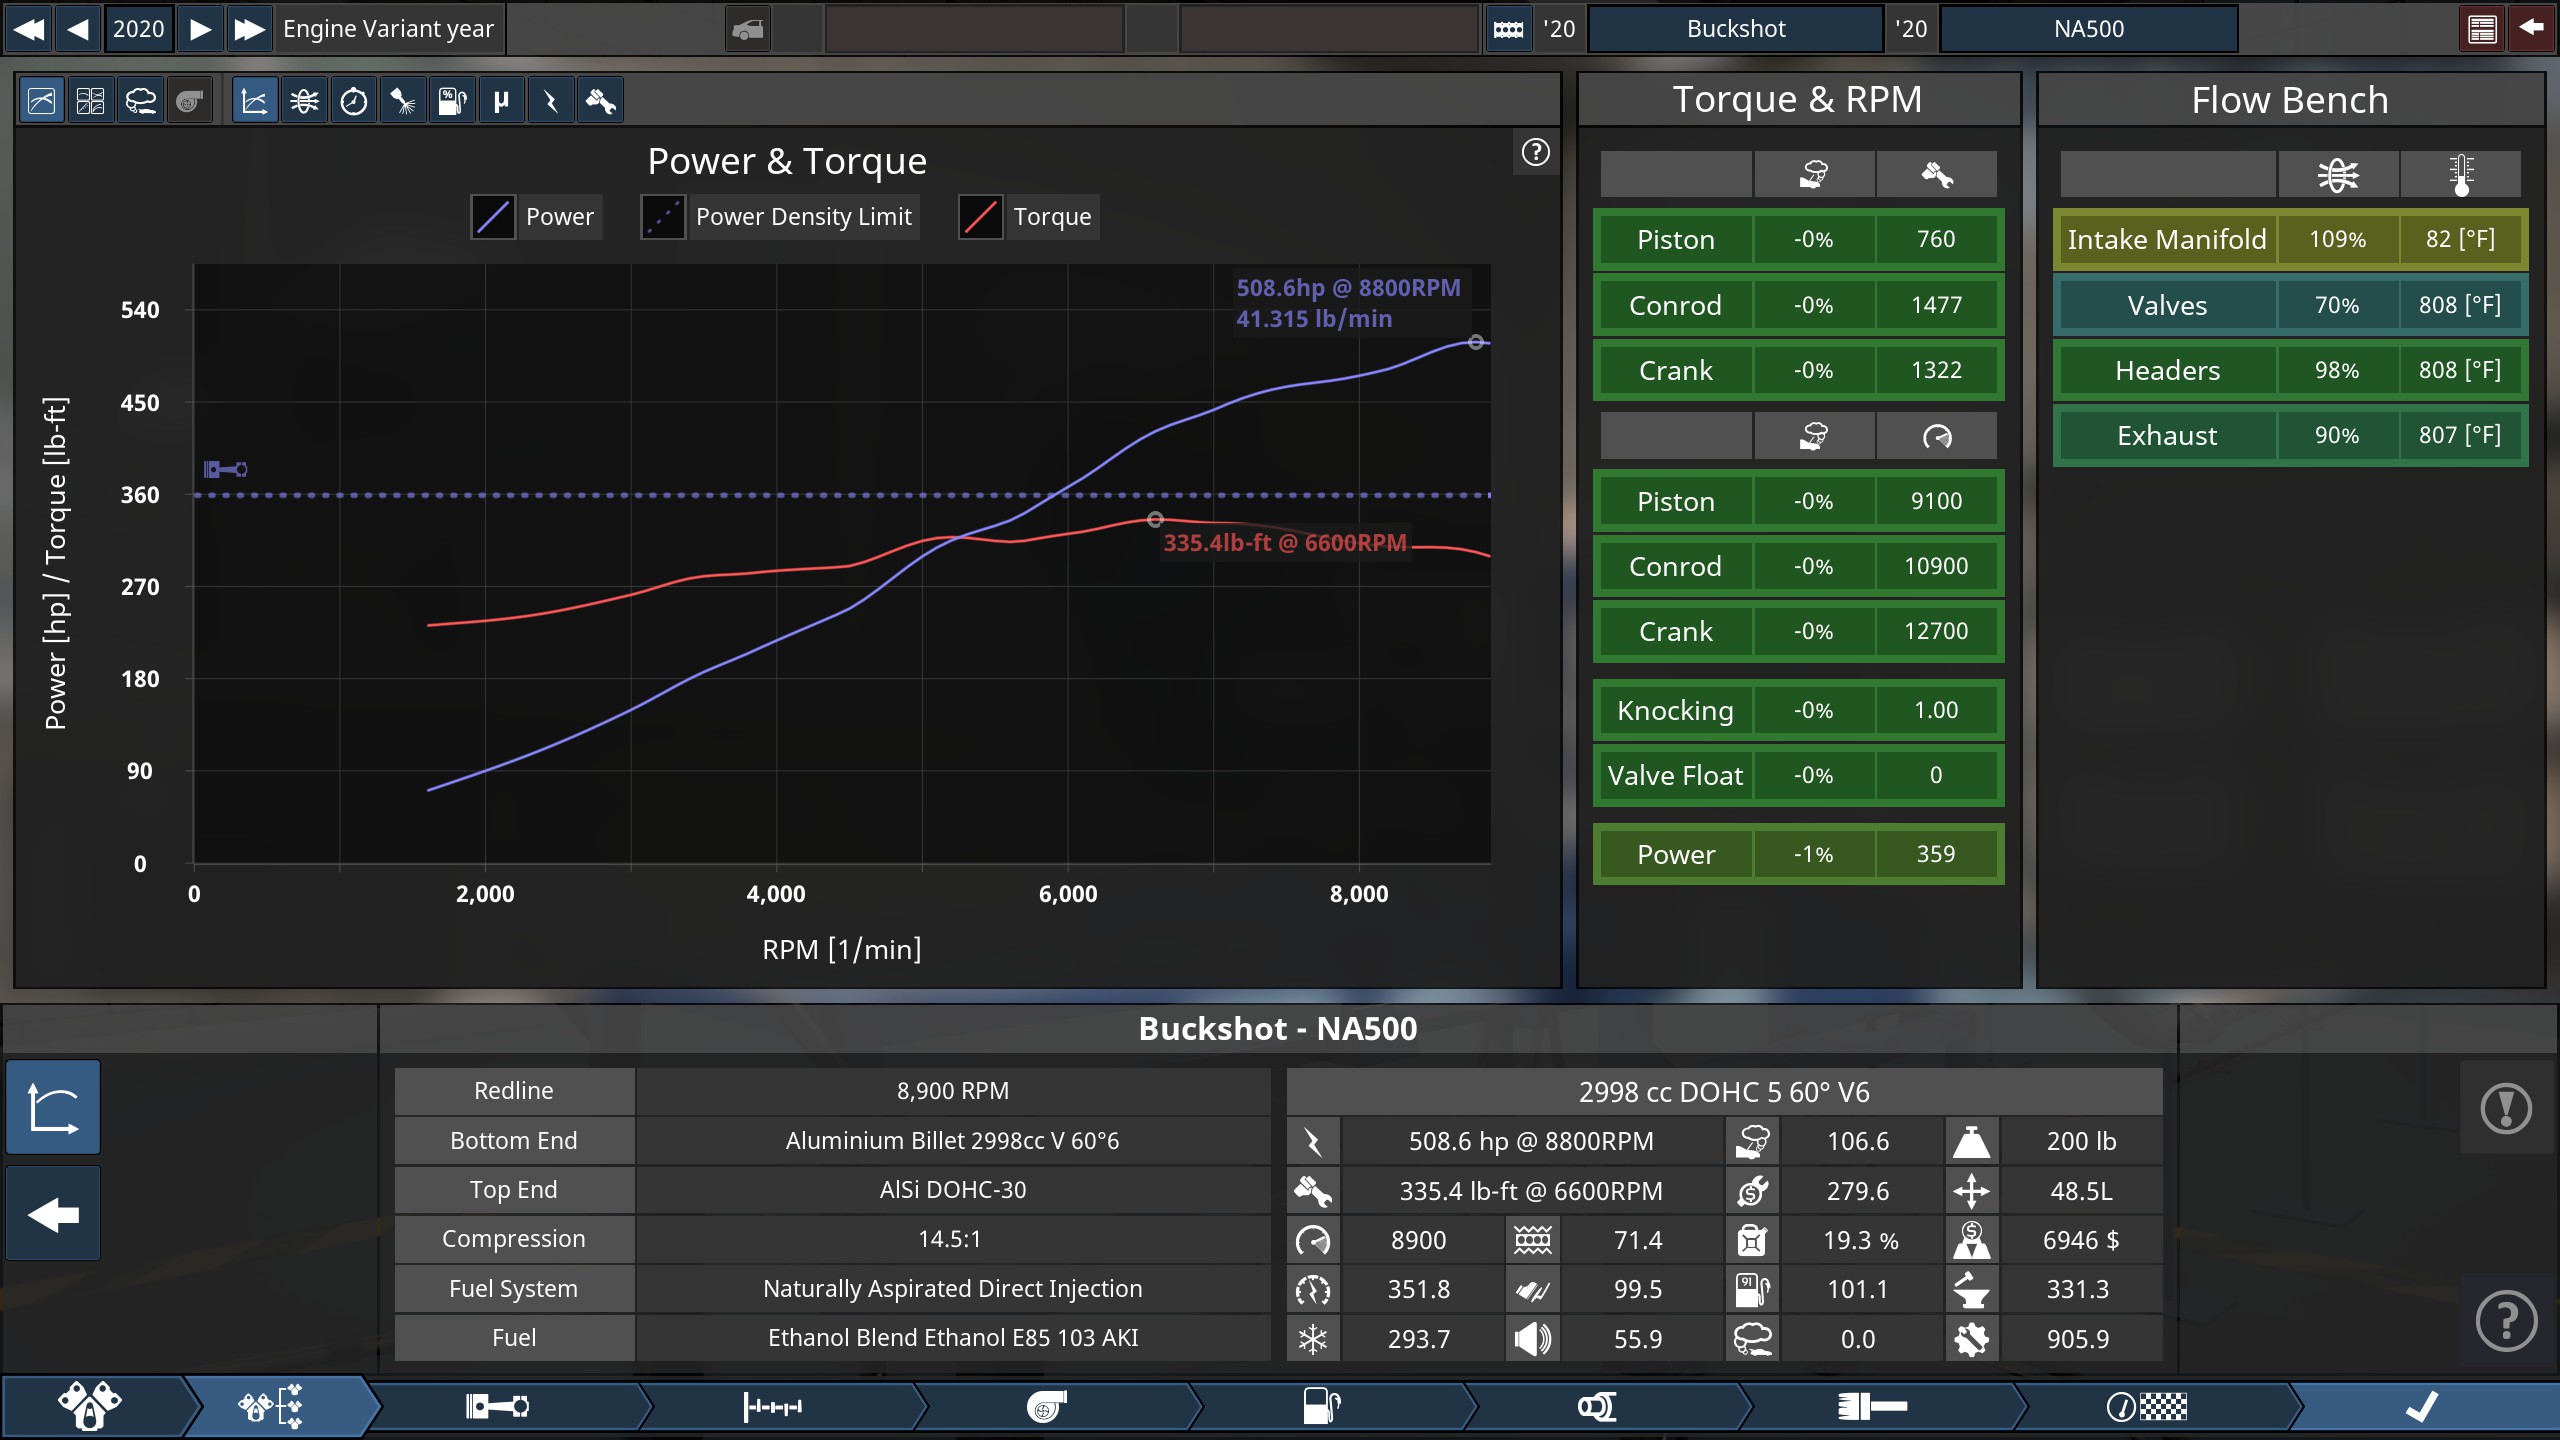Select the Headers flow row
2560x1440 pixels.
(2290, 370)
